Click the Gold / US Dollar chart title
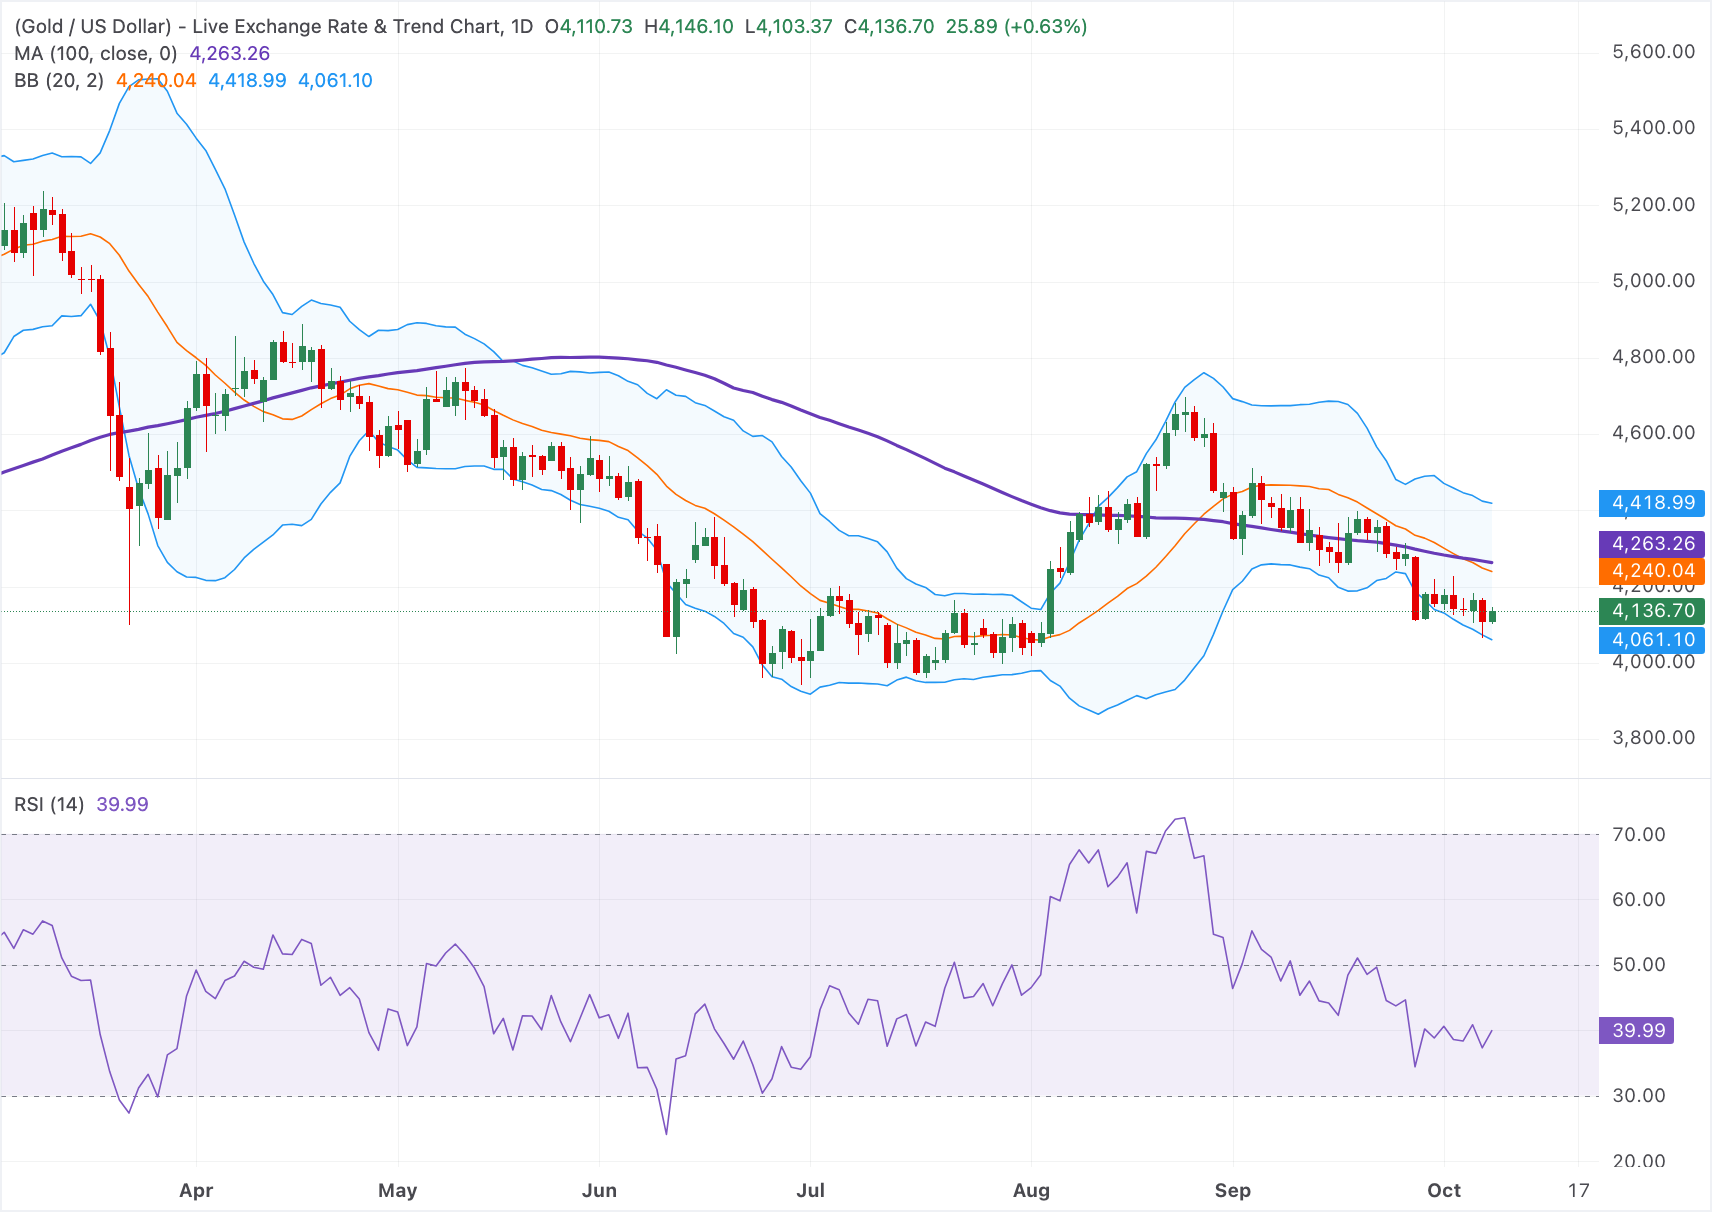This screenshot has height=1223, width=1712. pyautogui.click(x=274, y=26)
